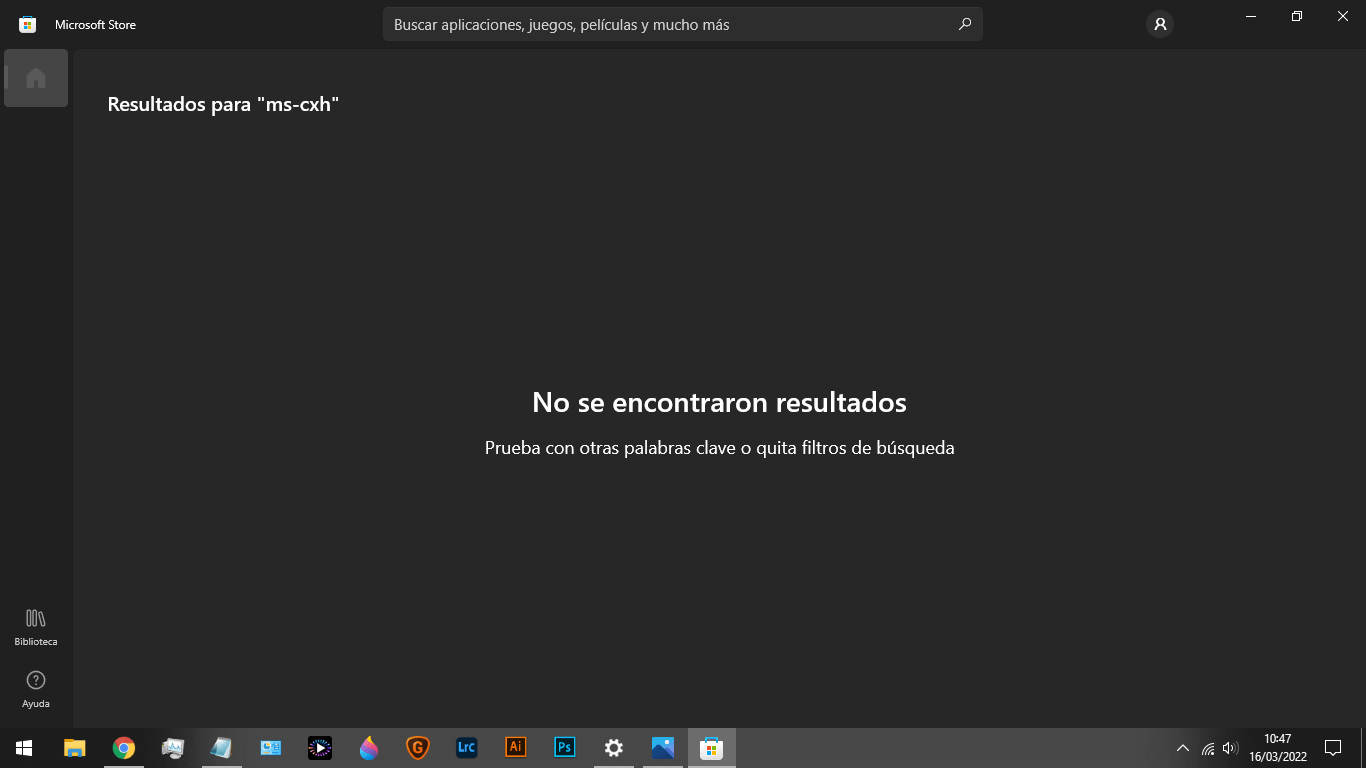Select the "Resultados para "ms-cxh"" heading
Screen dimensions: 1366x768
click(224, 104)
